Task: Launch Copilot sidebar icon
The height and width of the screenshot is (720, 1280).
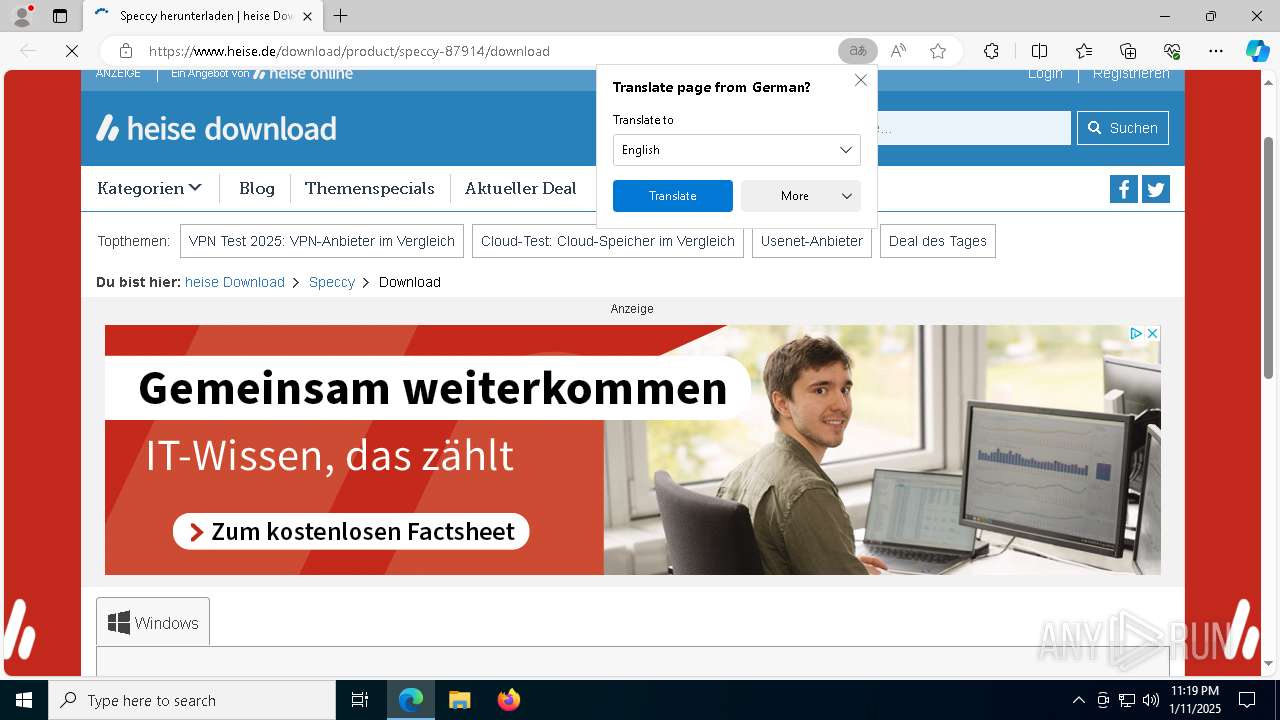Action: click(x=1257, y=51)
